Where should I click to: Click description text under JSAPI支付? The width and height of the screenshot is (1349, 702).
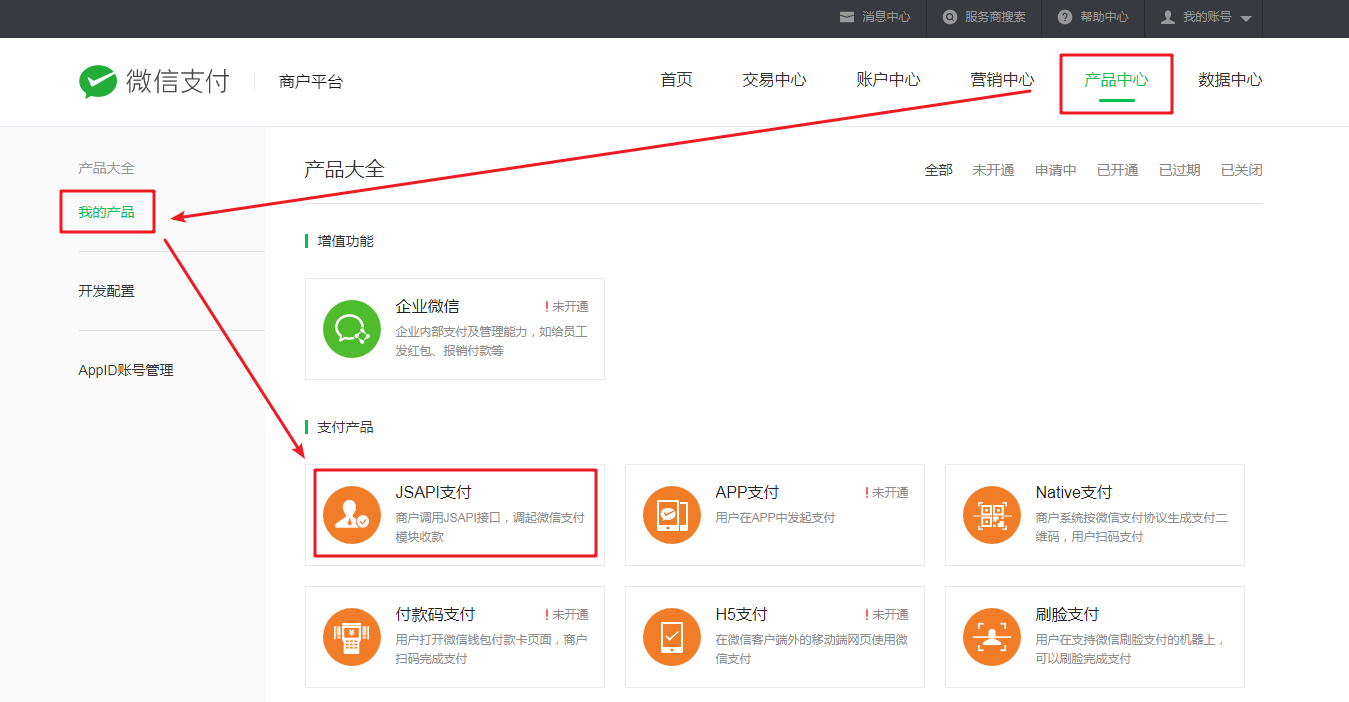coord(490,527)
